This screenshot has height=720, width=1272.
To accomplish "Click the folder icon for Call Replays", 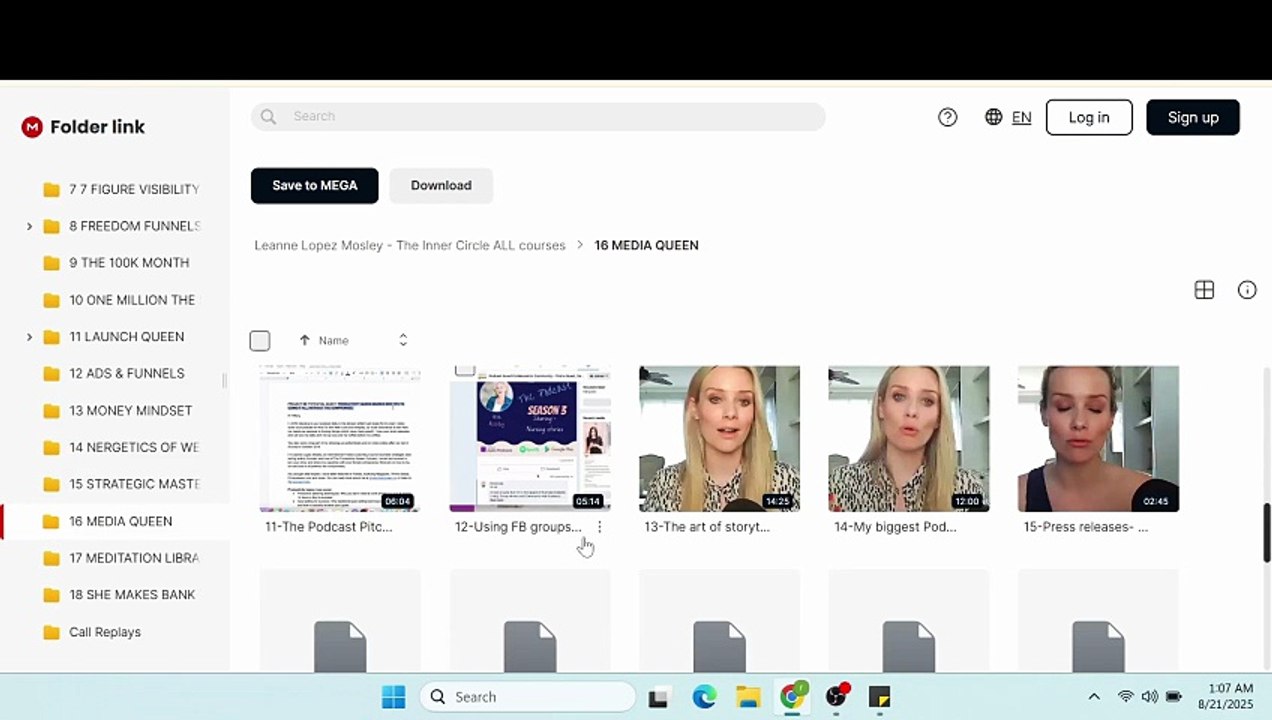I will [x=52, y=632].
